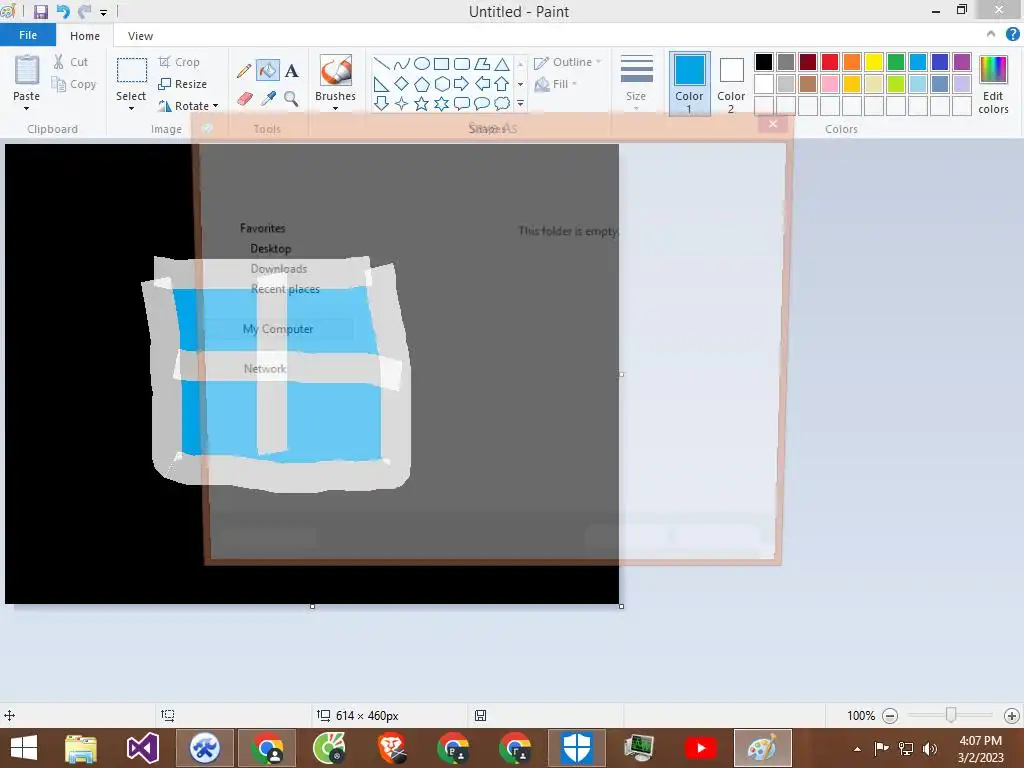Click the Edit colors button
The width and height of the screenshot is (1024, 768).
[x=993, y=85]
